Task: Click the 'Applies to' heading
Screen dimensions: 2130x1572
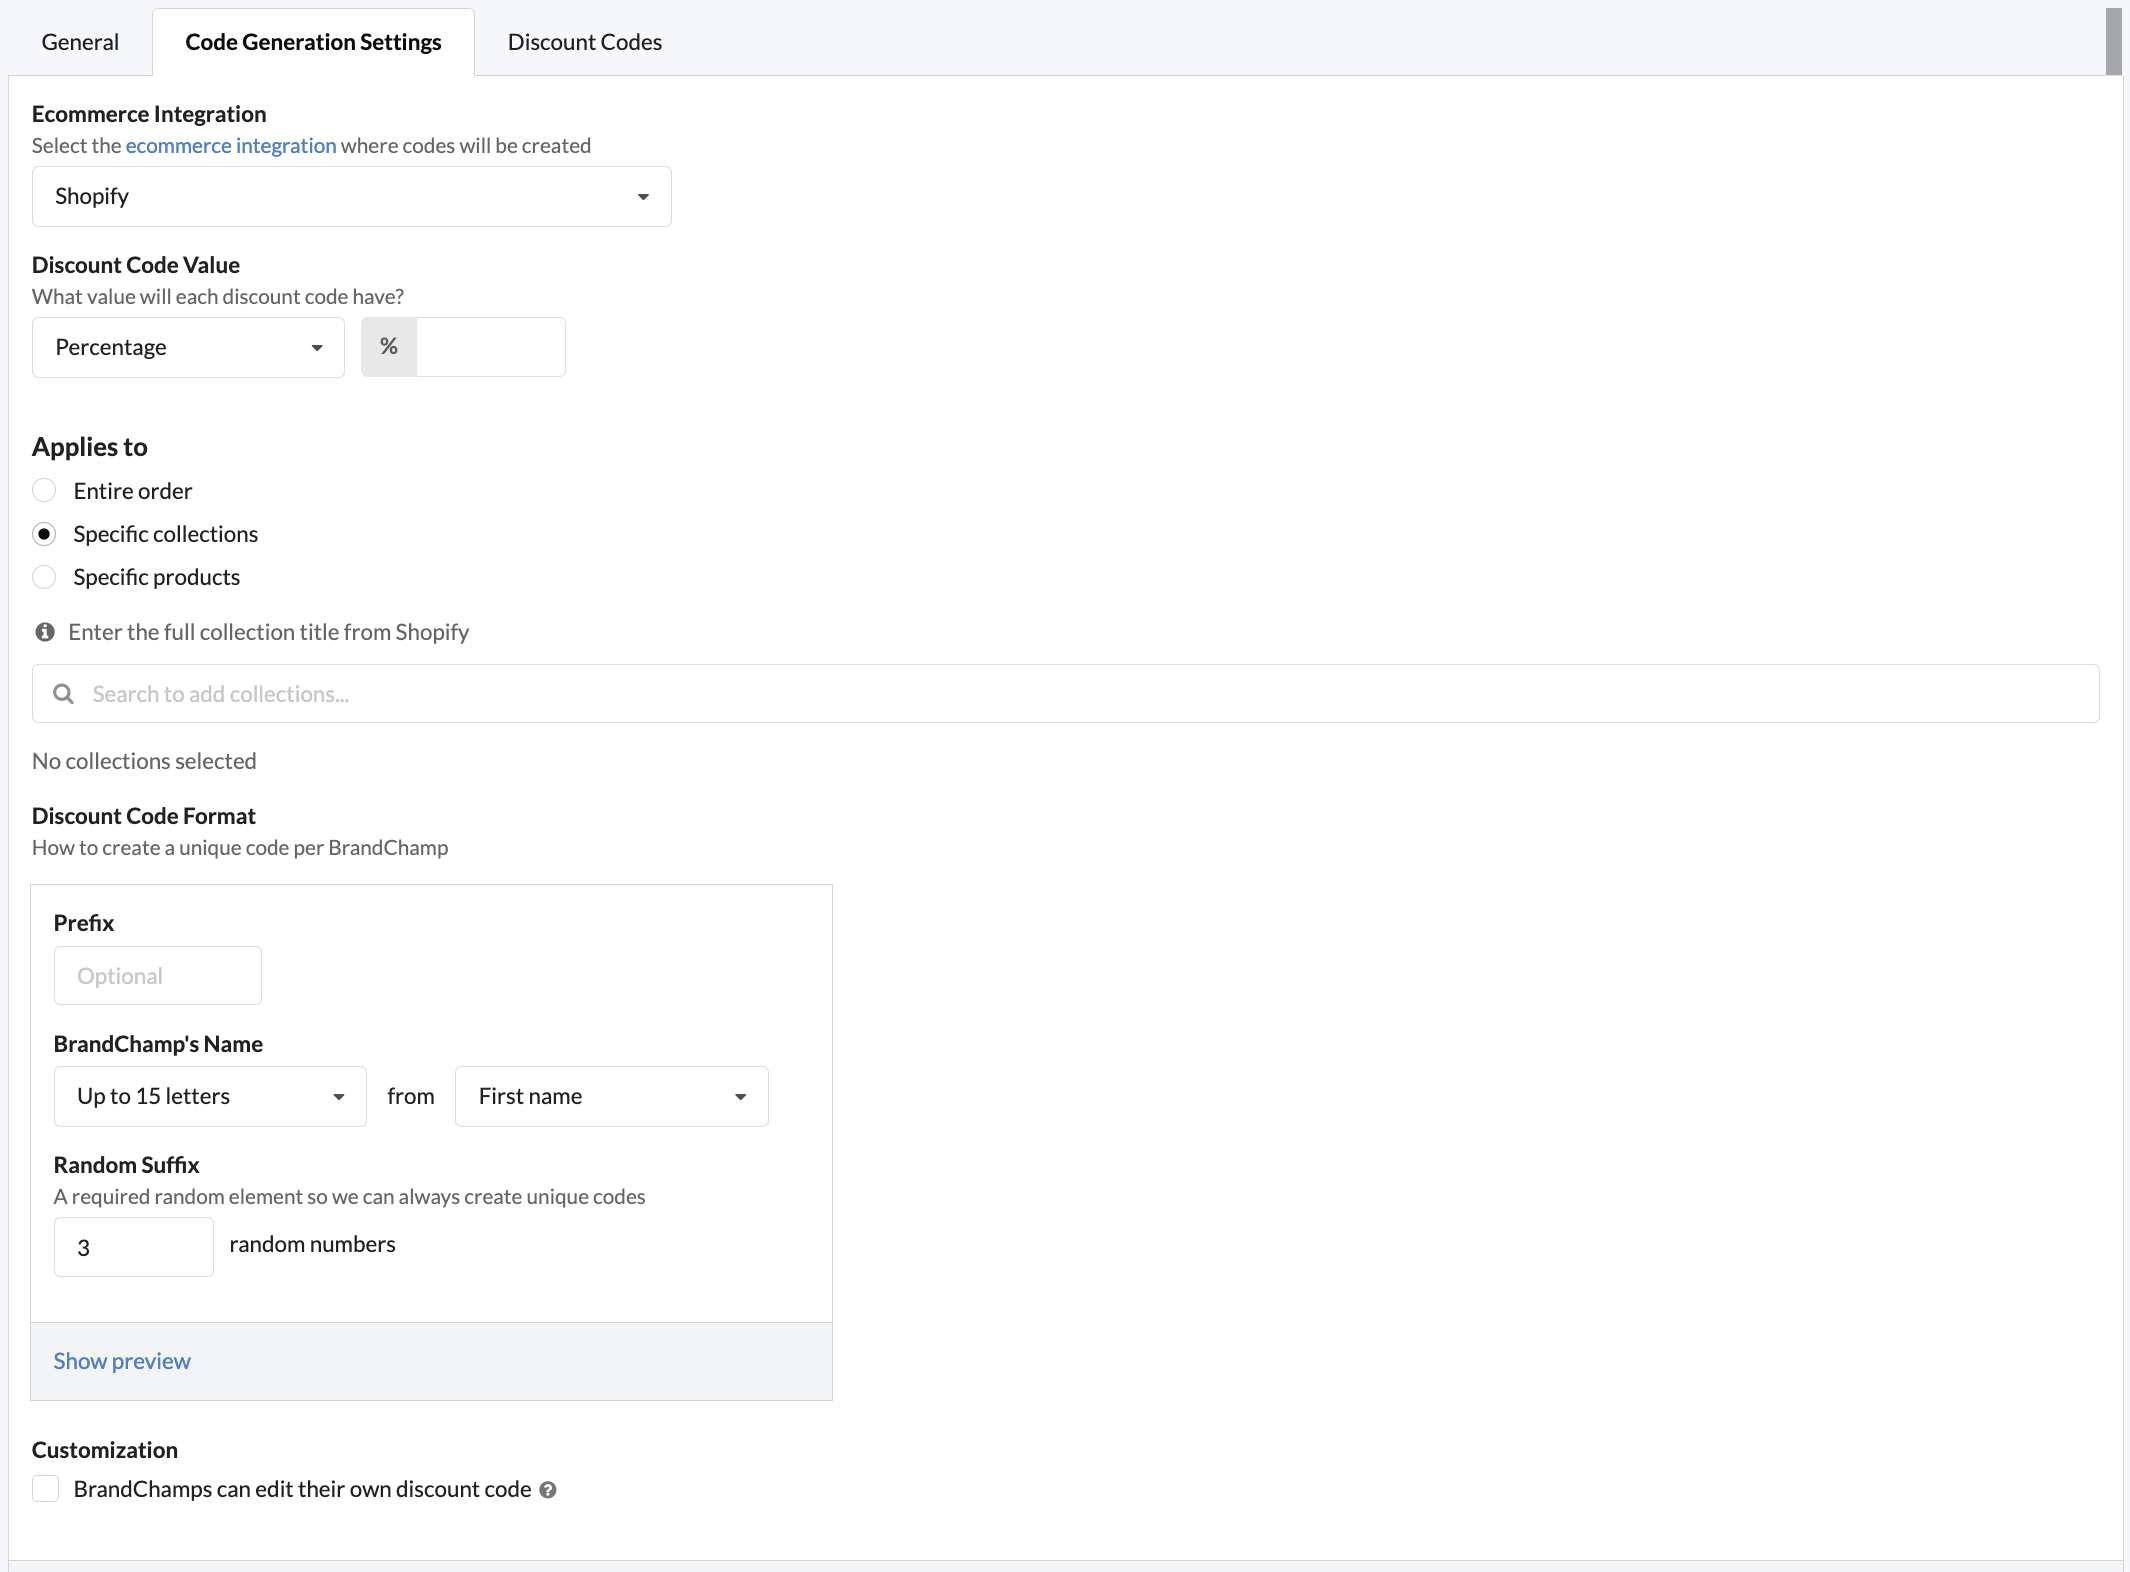Action: point(90,447)
